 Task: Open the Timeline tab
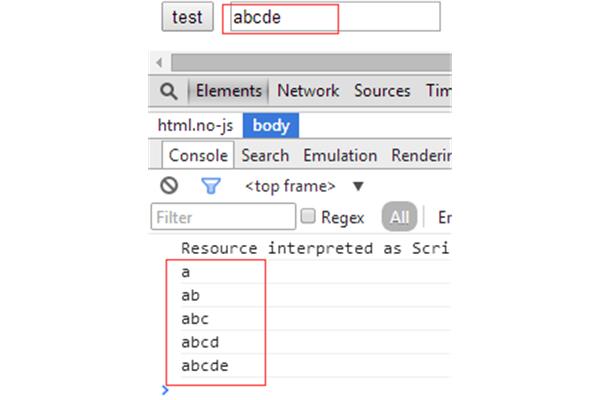(439, 91)
